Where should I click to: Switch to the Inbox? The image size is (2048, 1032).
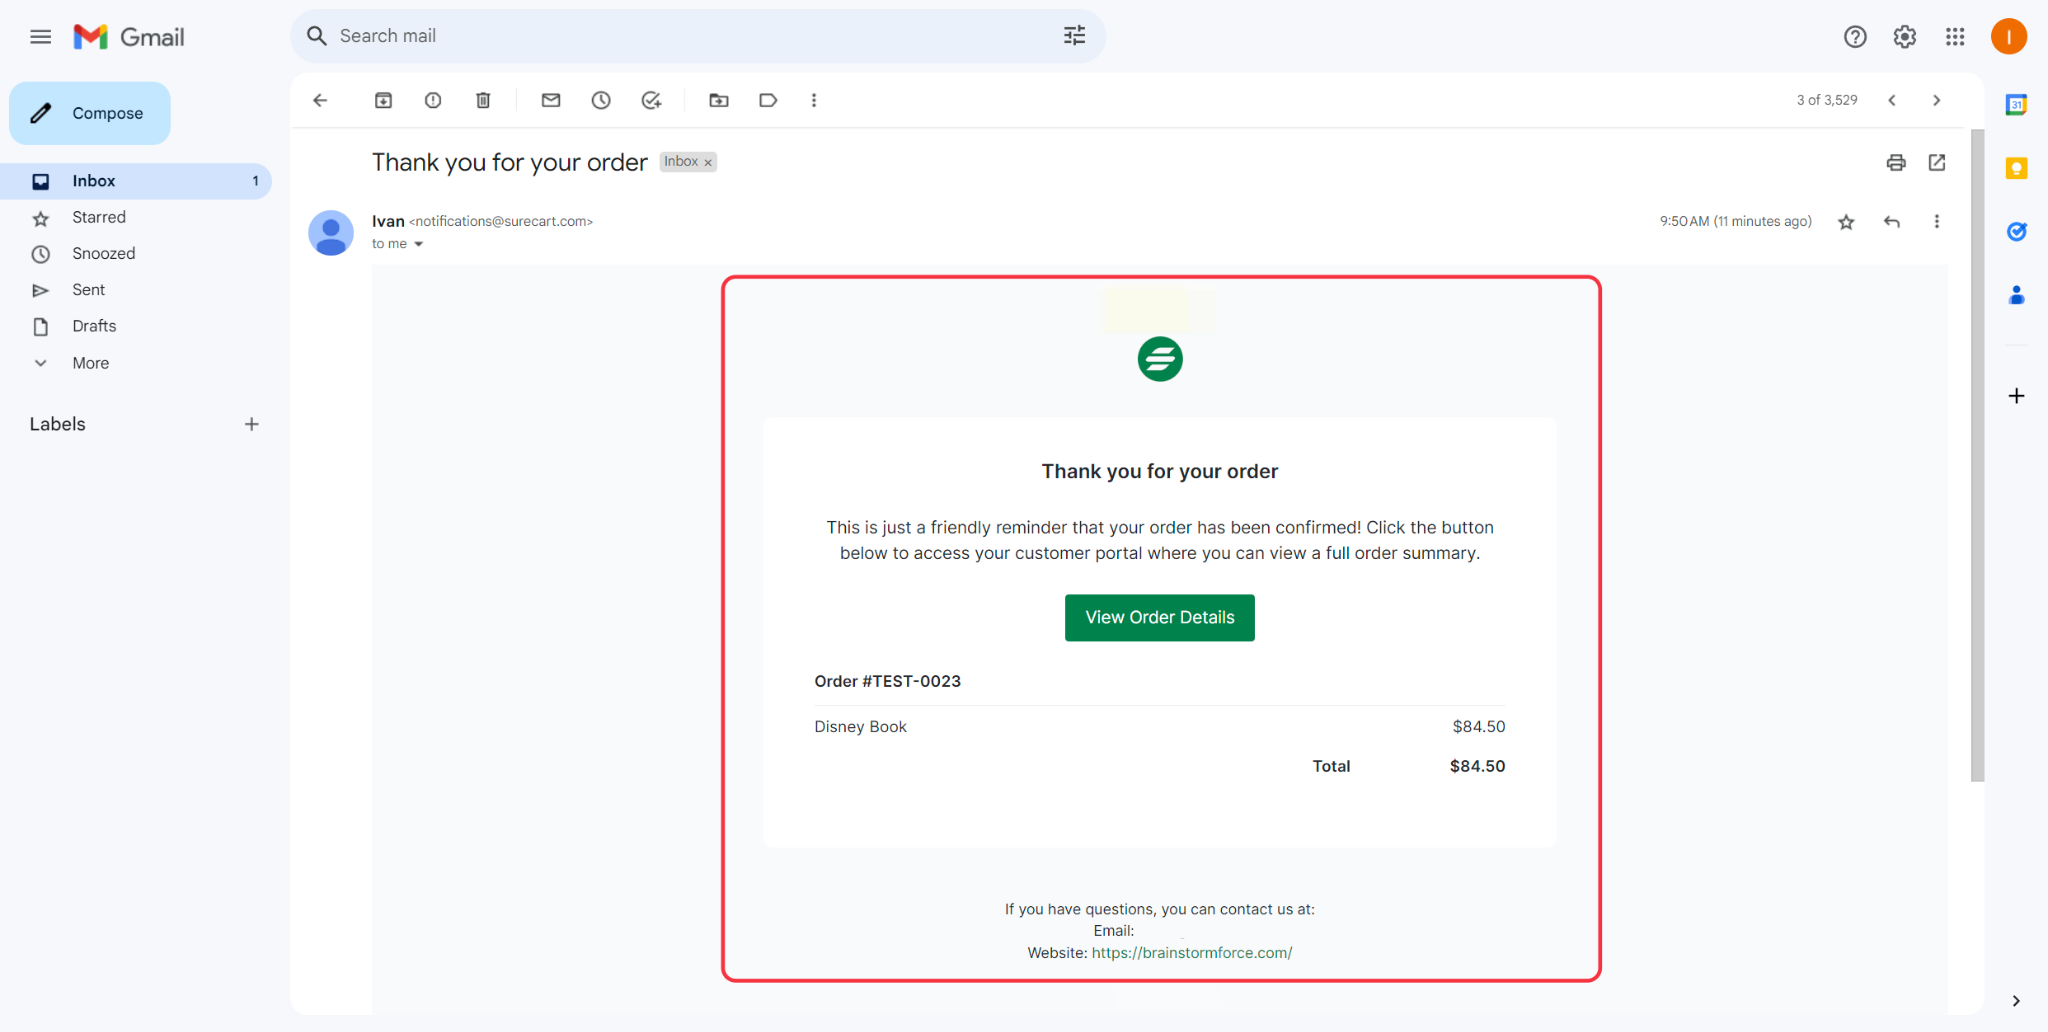(93, 180)
